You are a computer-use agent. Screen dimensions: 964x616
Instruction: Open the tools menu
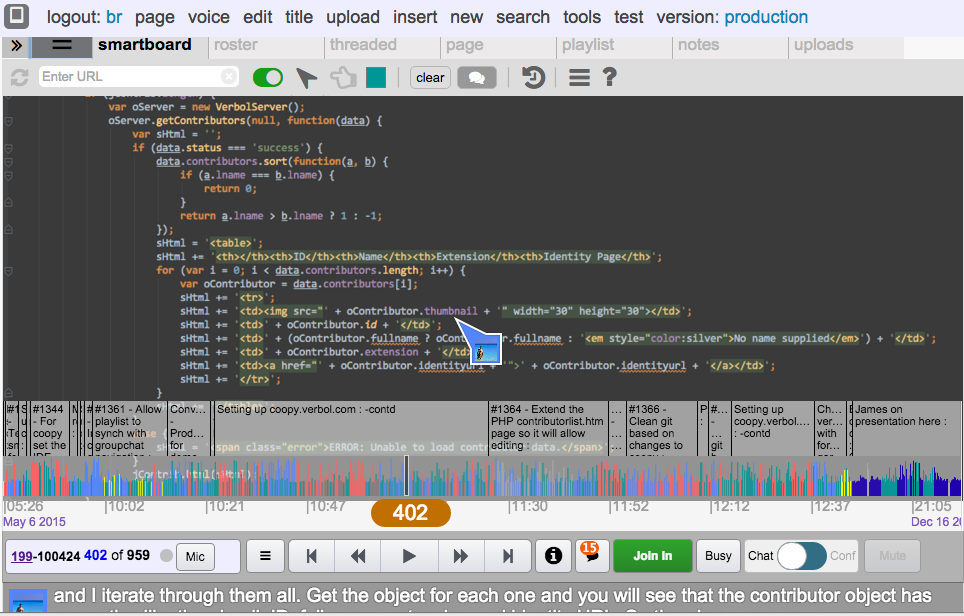click(x=582, y=17)
